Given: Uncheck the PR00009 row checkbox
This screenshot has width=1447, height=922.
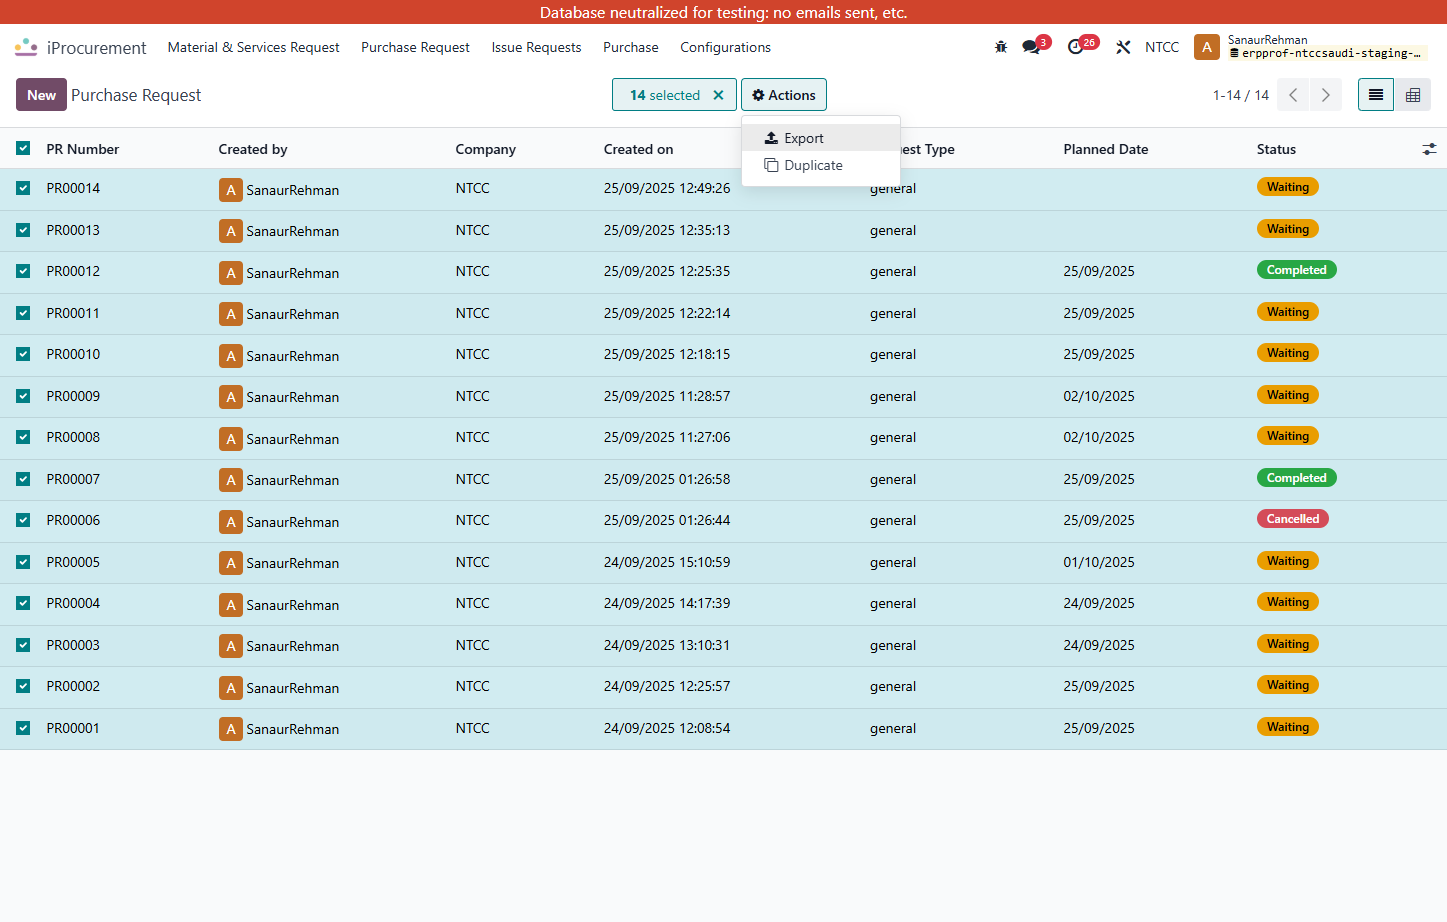Looking at the screenshot, I should (x=23, y=396).
